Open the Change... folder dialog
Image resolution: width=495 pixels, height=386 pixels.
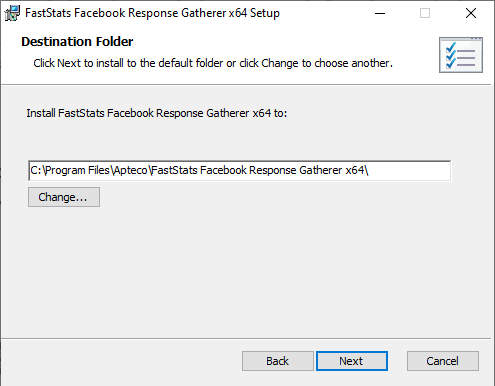coord(64,197)
